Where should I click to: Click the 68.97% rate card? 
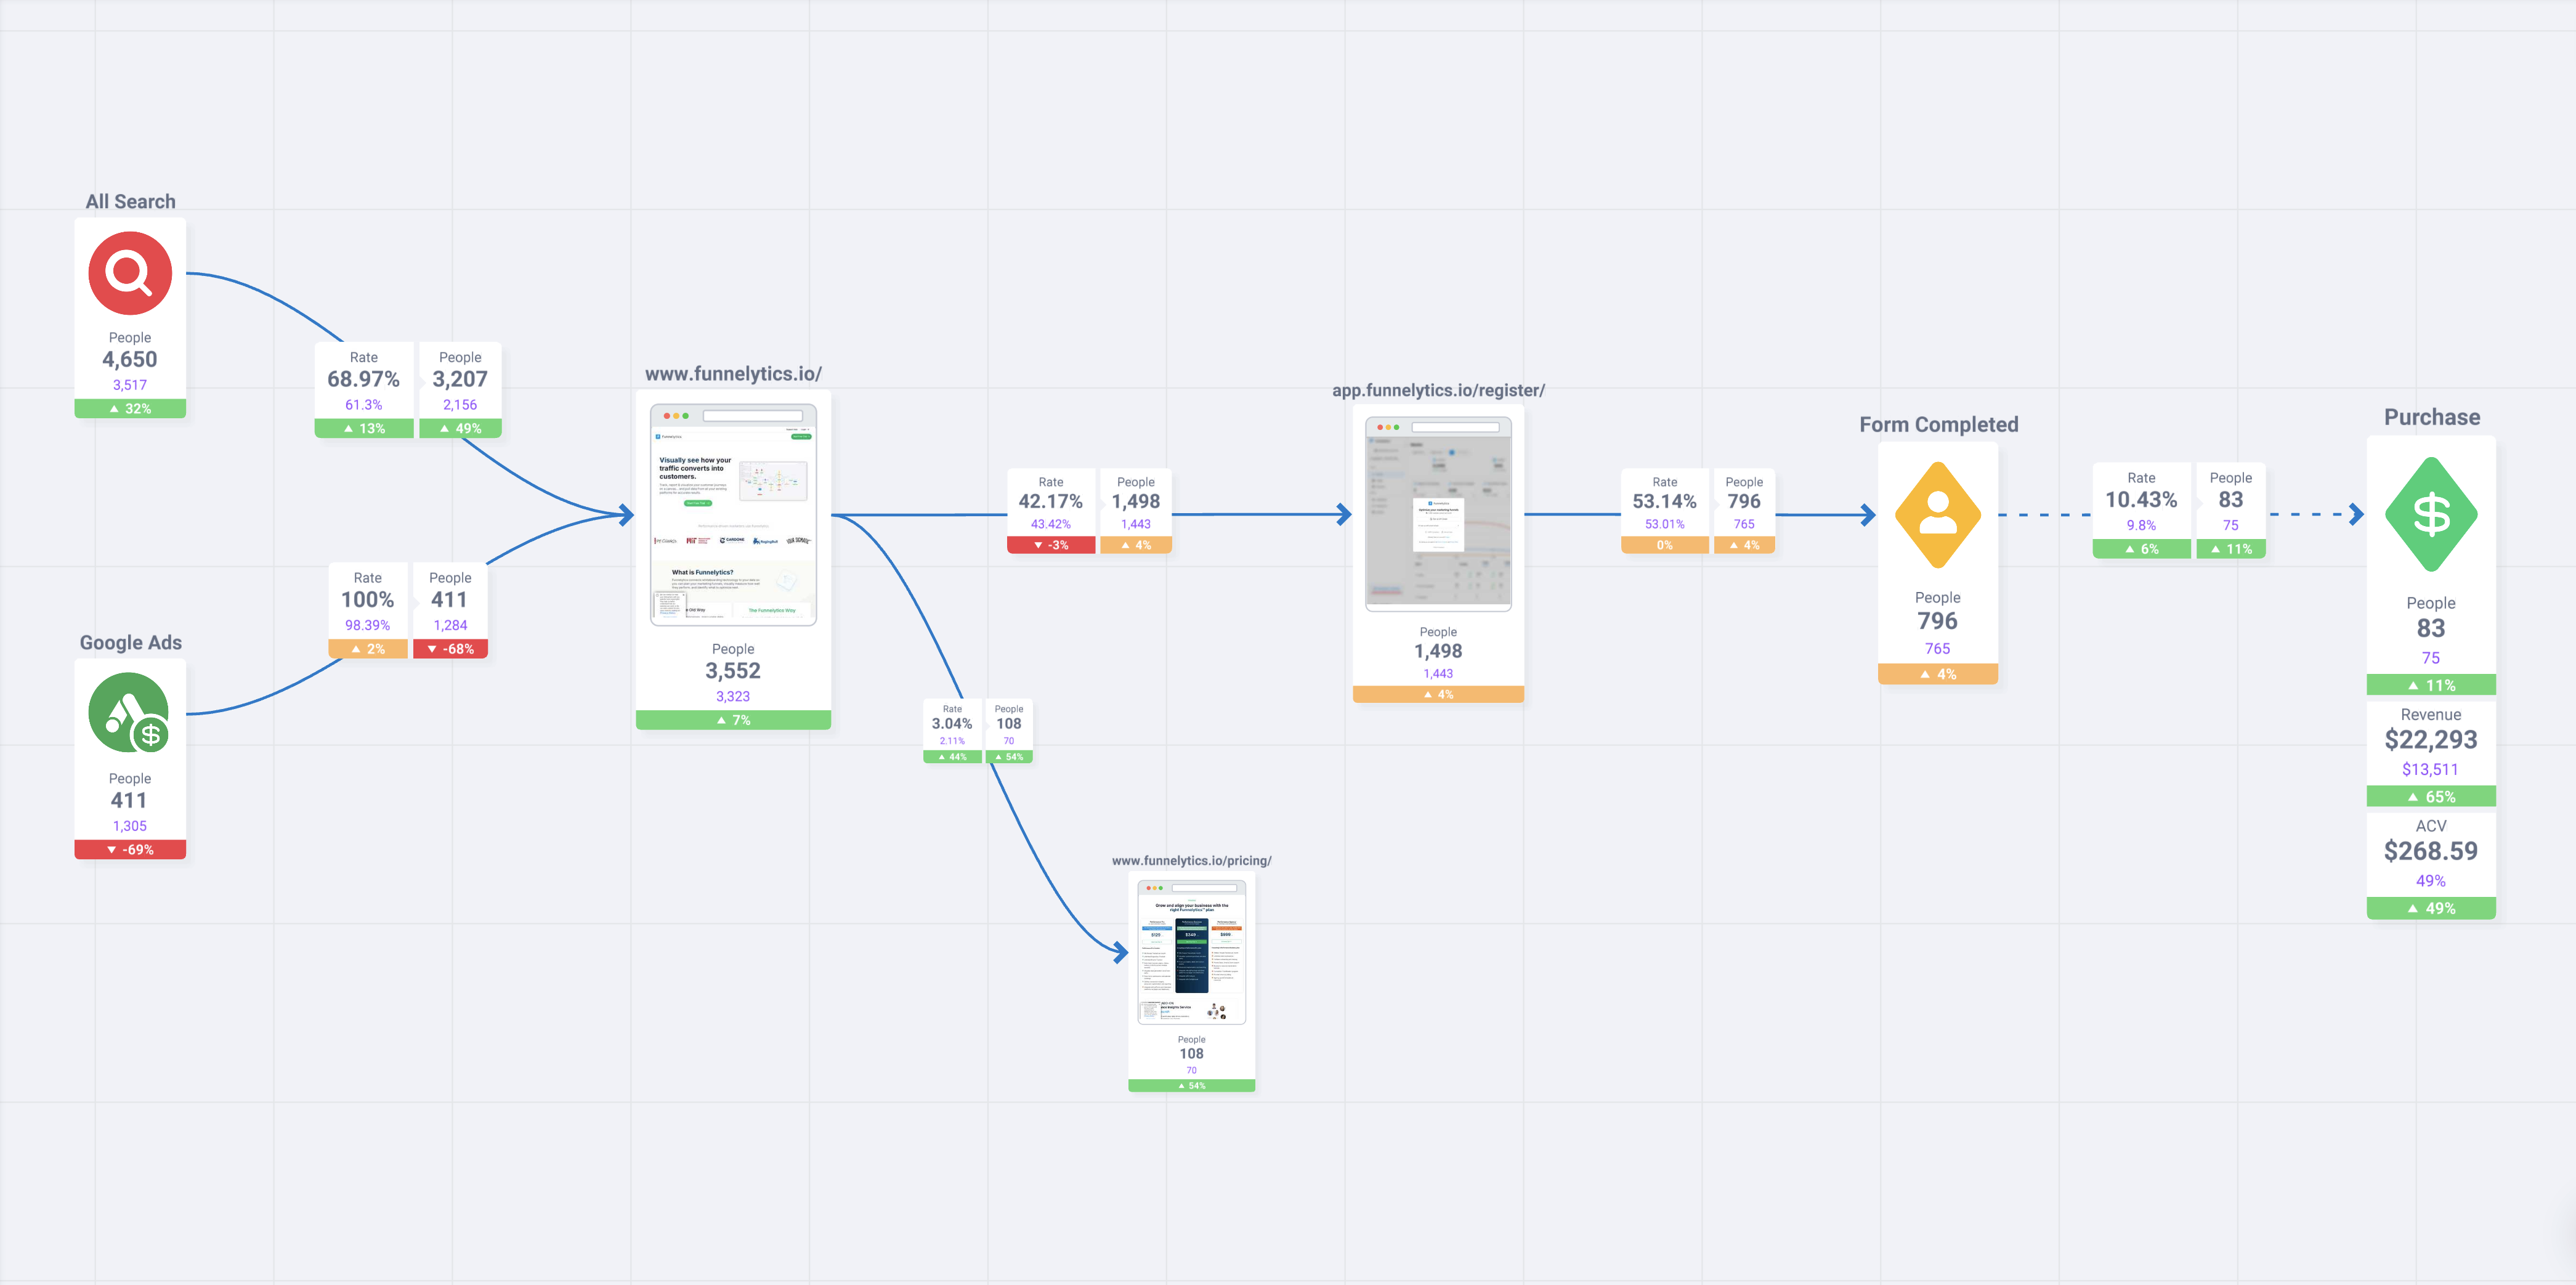(363, 380)
